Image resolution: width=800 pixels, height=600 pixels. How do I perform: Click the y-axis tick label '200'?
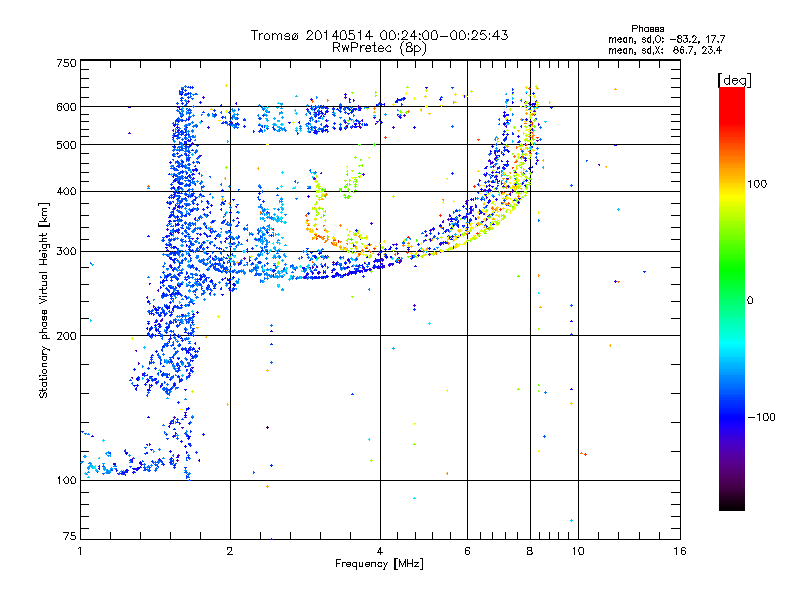pos(67,336)
